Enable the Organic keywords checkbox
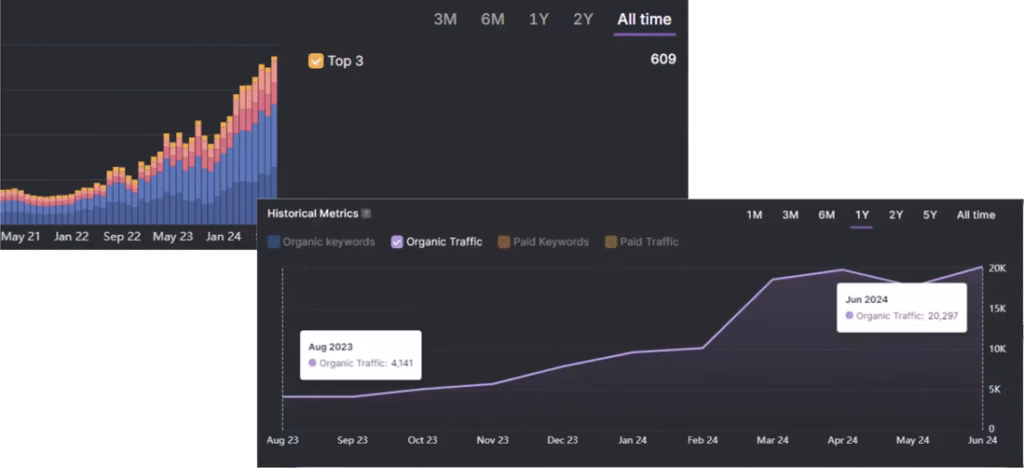 click(274, 242)
